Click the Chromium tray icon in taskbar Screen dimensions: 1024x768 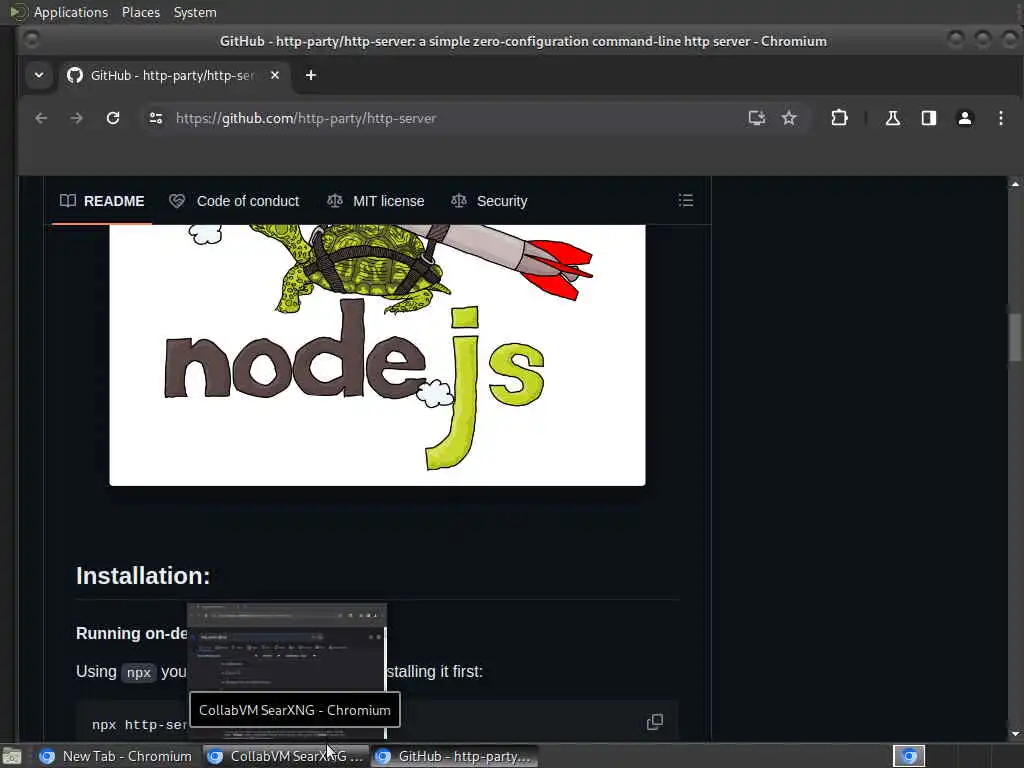[909, 756]
